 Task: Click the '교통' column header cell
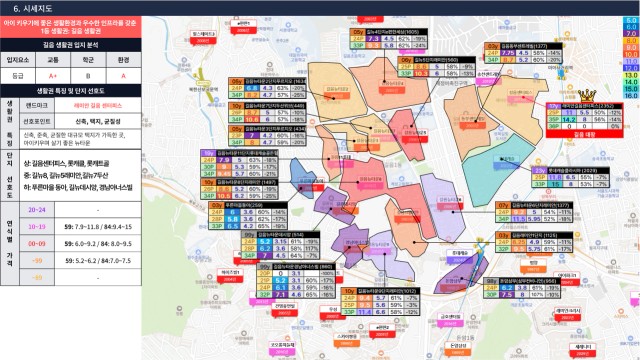pos(53,60)
